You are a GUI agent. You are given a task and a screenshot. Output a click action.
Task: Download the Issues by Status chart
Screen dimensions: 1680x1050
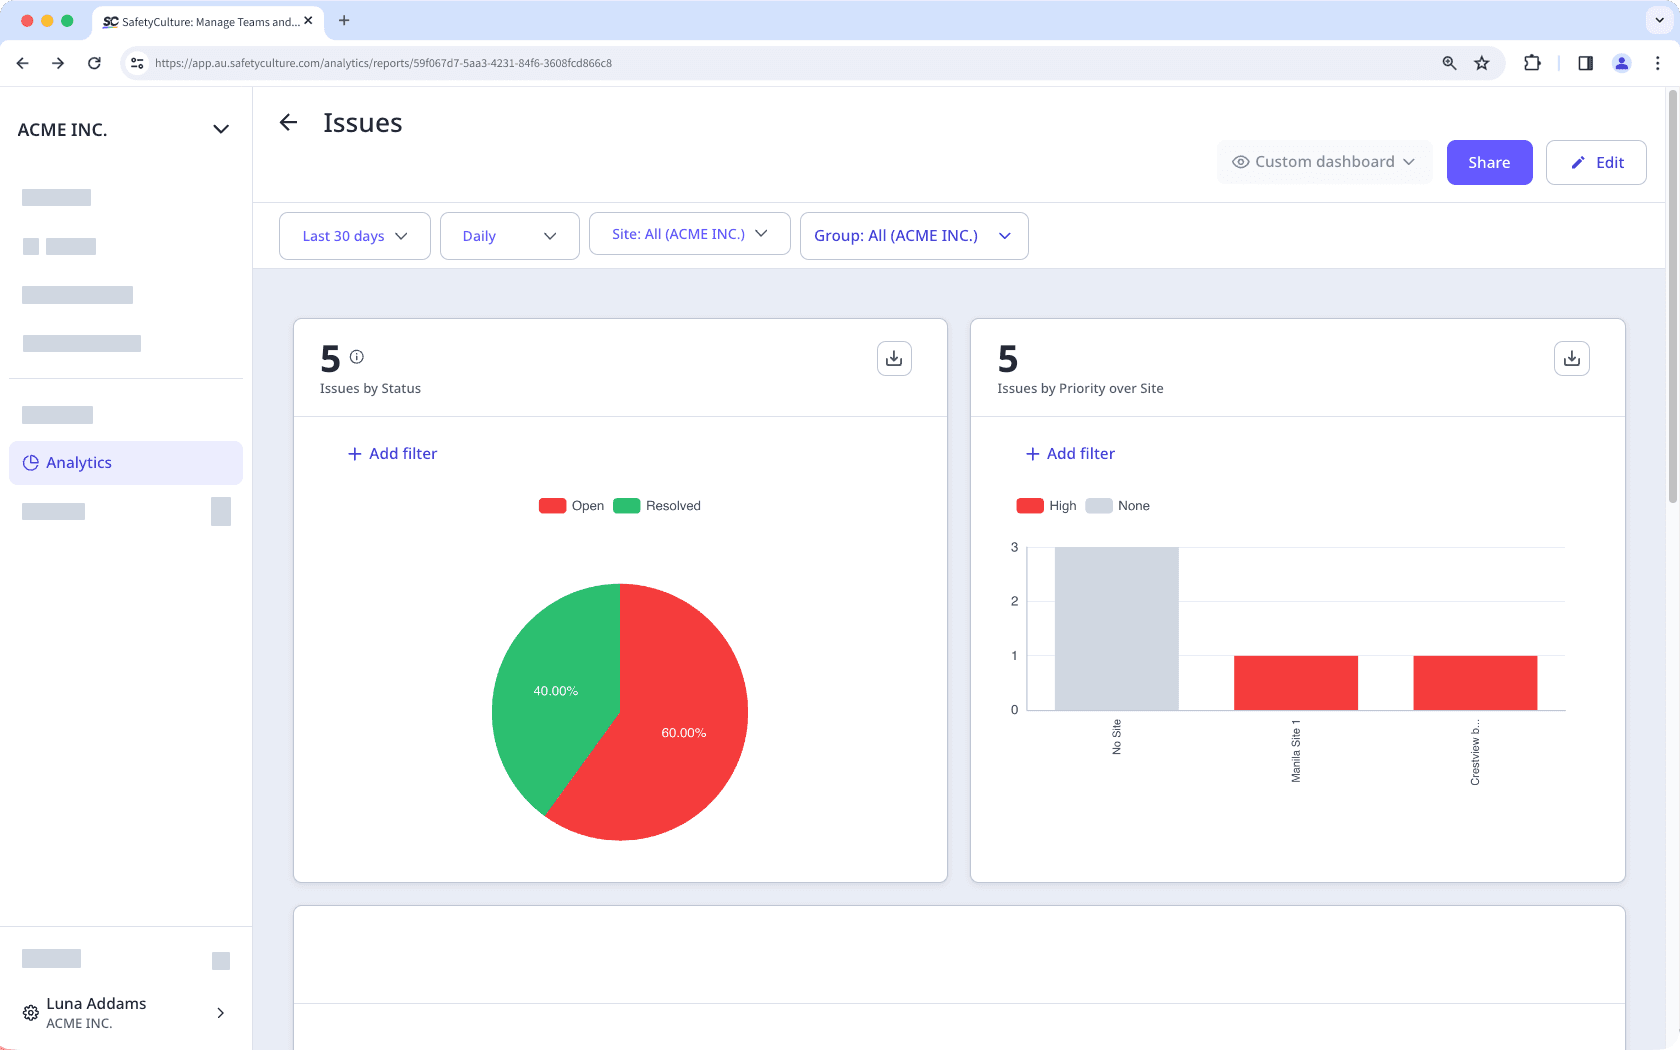[893, 358]
